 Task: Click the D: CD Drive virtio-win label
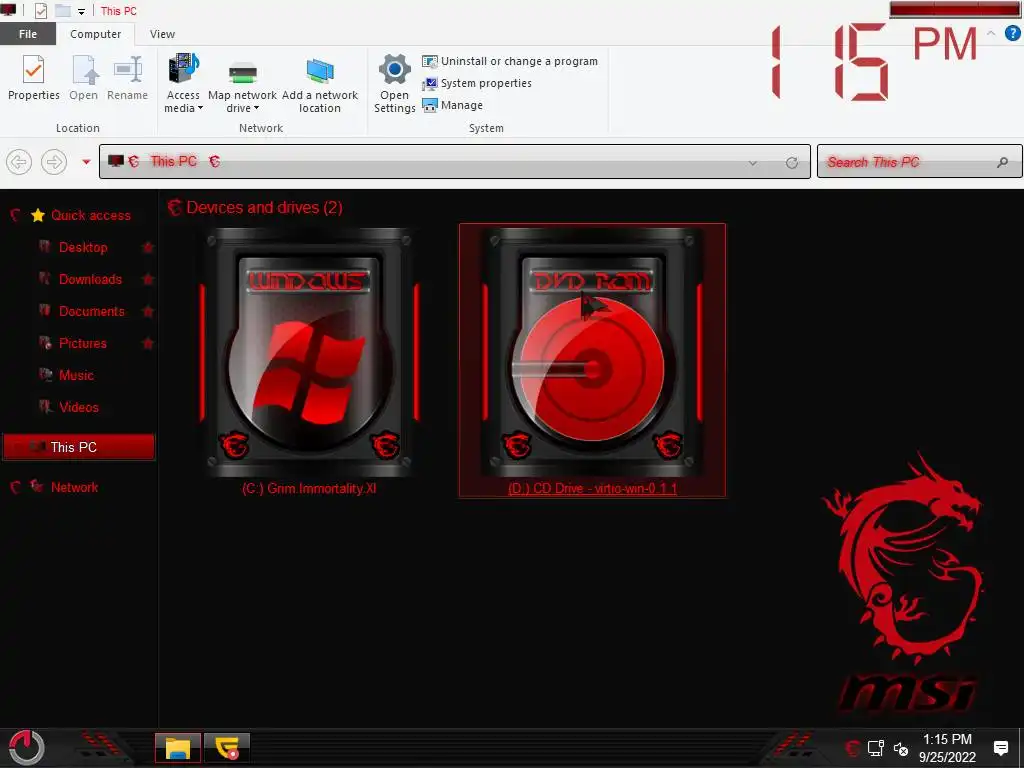[592, 488]
